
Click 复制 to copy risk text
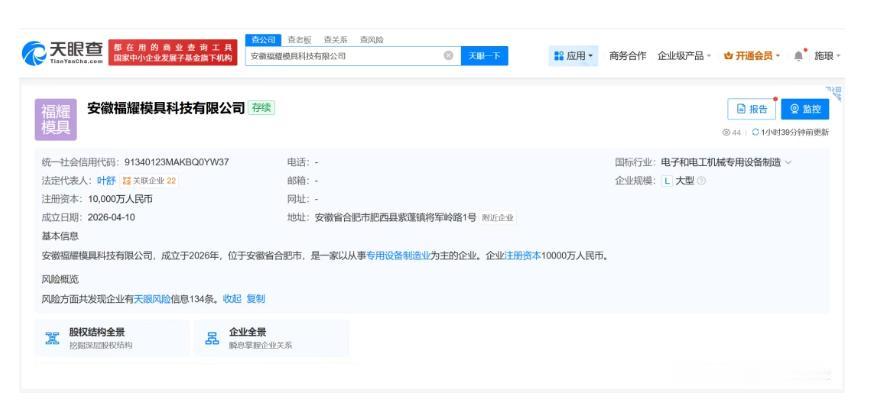click(x=256, y=299)
